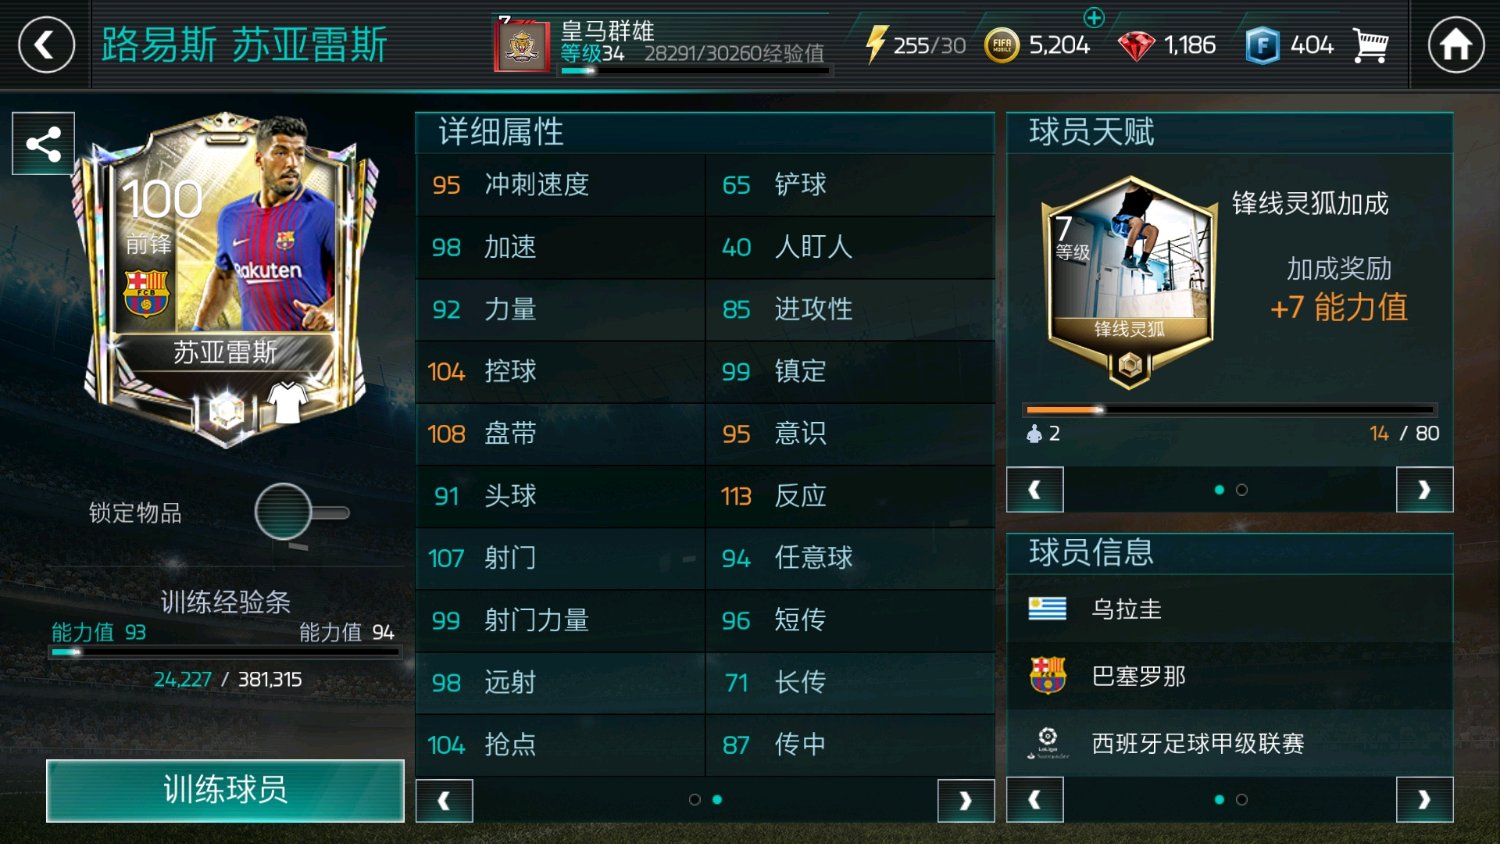
Task: Open the shopping cart store
Action: pyautogui.click(x=1370, y=45)
